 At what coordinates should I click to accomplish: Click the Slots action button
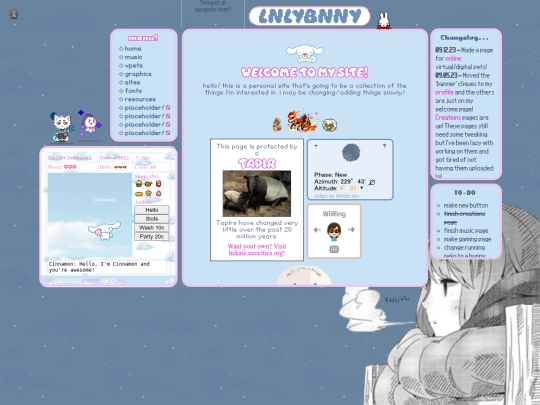point(152,219)
